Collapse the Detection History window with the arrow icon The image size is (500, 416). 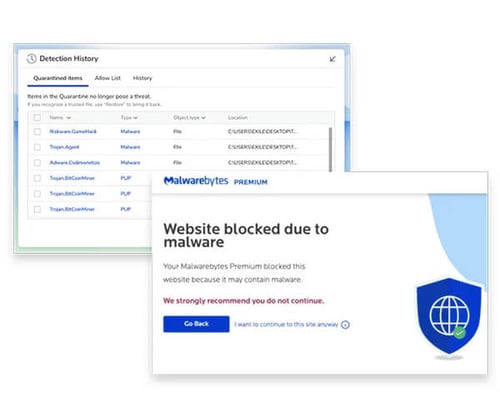coord(332,59)
